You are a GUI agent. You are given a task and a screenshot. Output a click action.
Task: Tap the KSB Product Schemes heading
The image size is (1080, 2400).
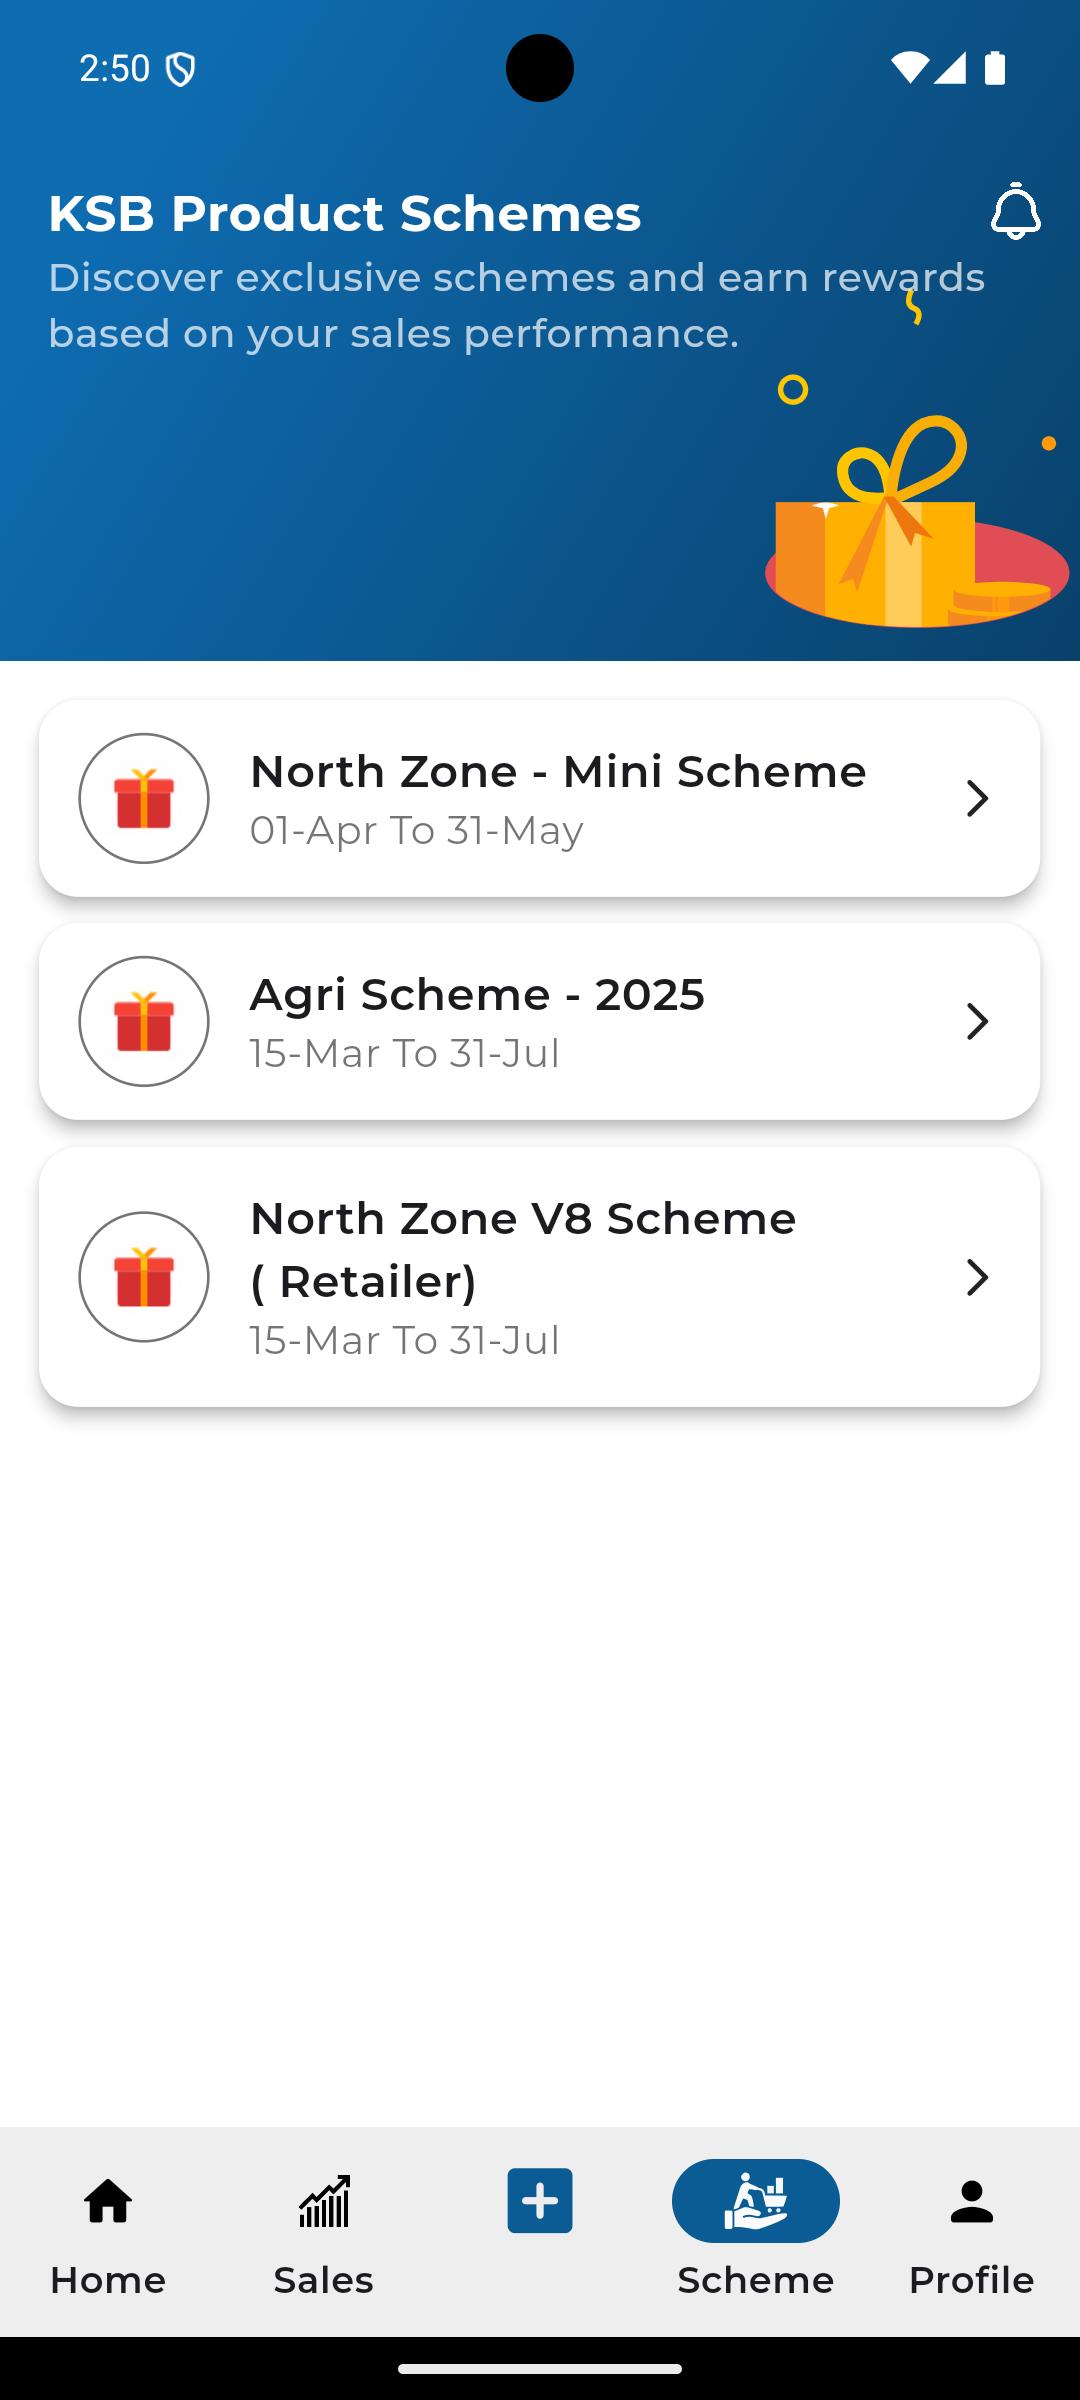345,213
